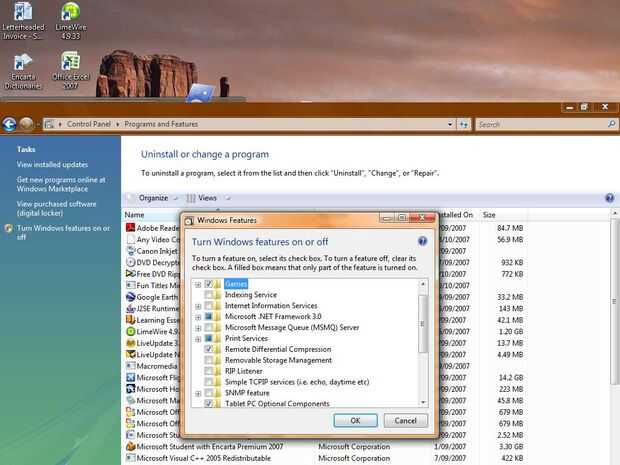Expand the Internet Information Services node
The height and width of the screenshot is (465, 620).
(198, 306)
